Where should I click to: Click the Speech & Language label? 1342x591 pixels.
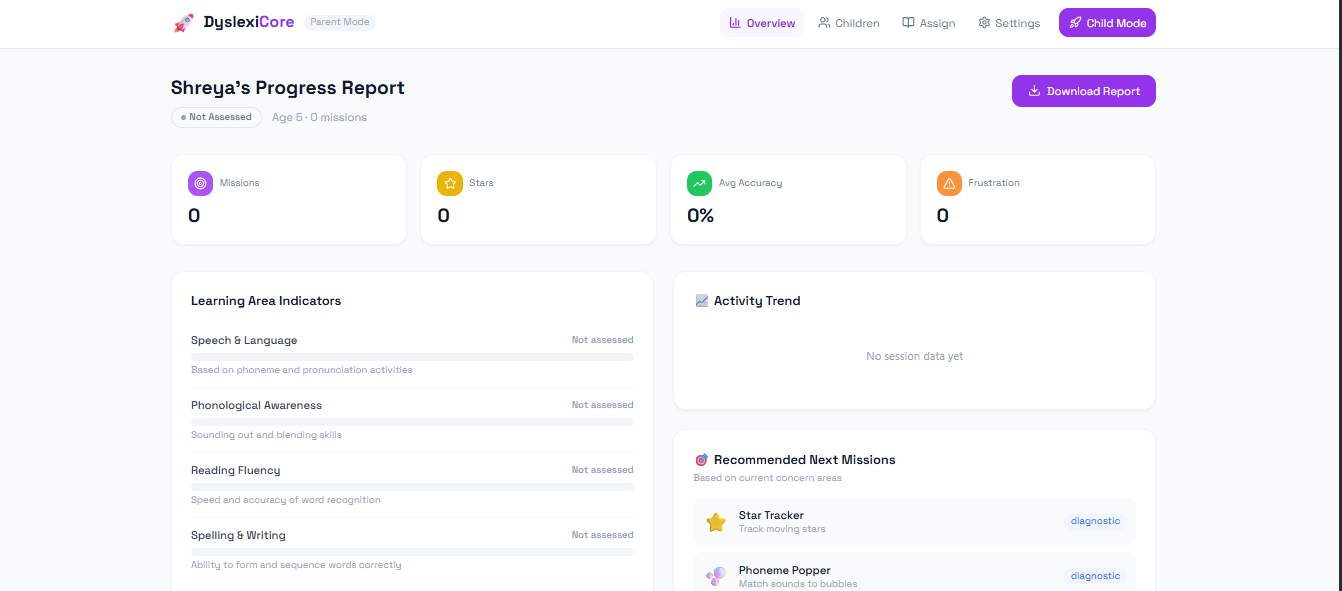click(244, 340)
